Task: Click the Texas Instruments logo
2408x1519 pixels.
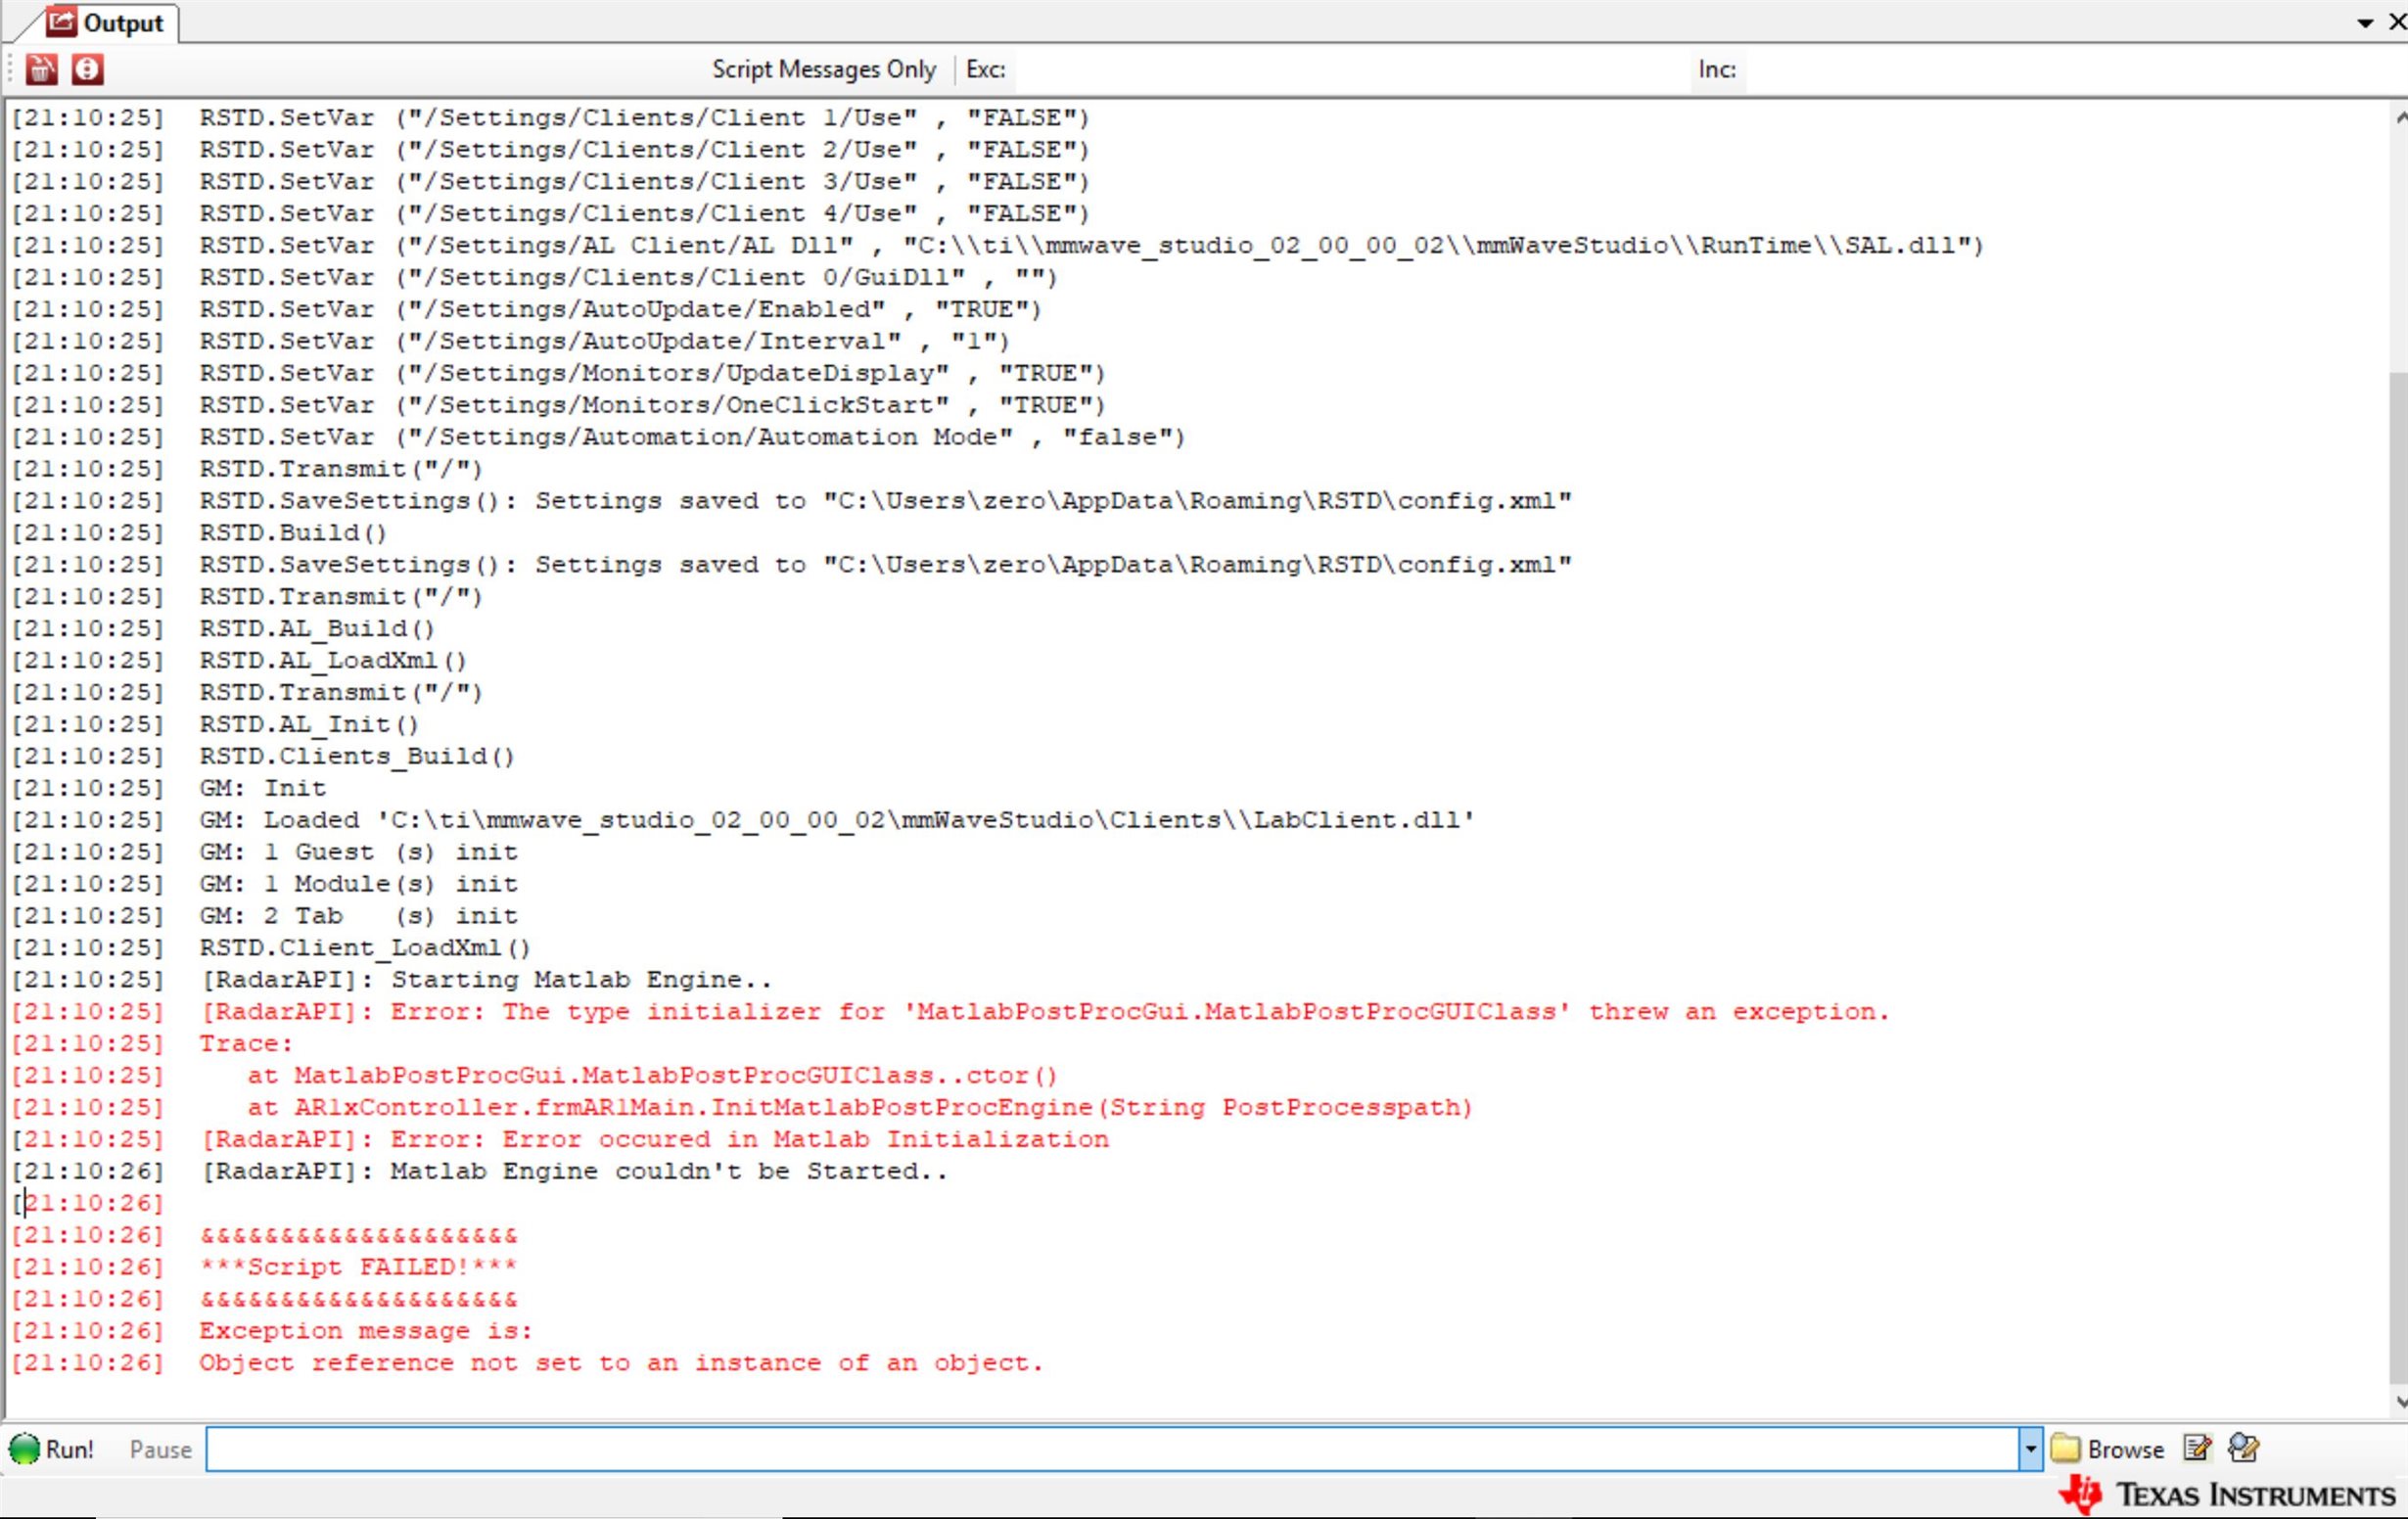Action: (2227, 1495)
